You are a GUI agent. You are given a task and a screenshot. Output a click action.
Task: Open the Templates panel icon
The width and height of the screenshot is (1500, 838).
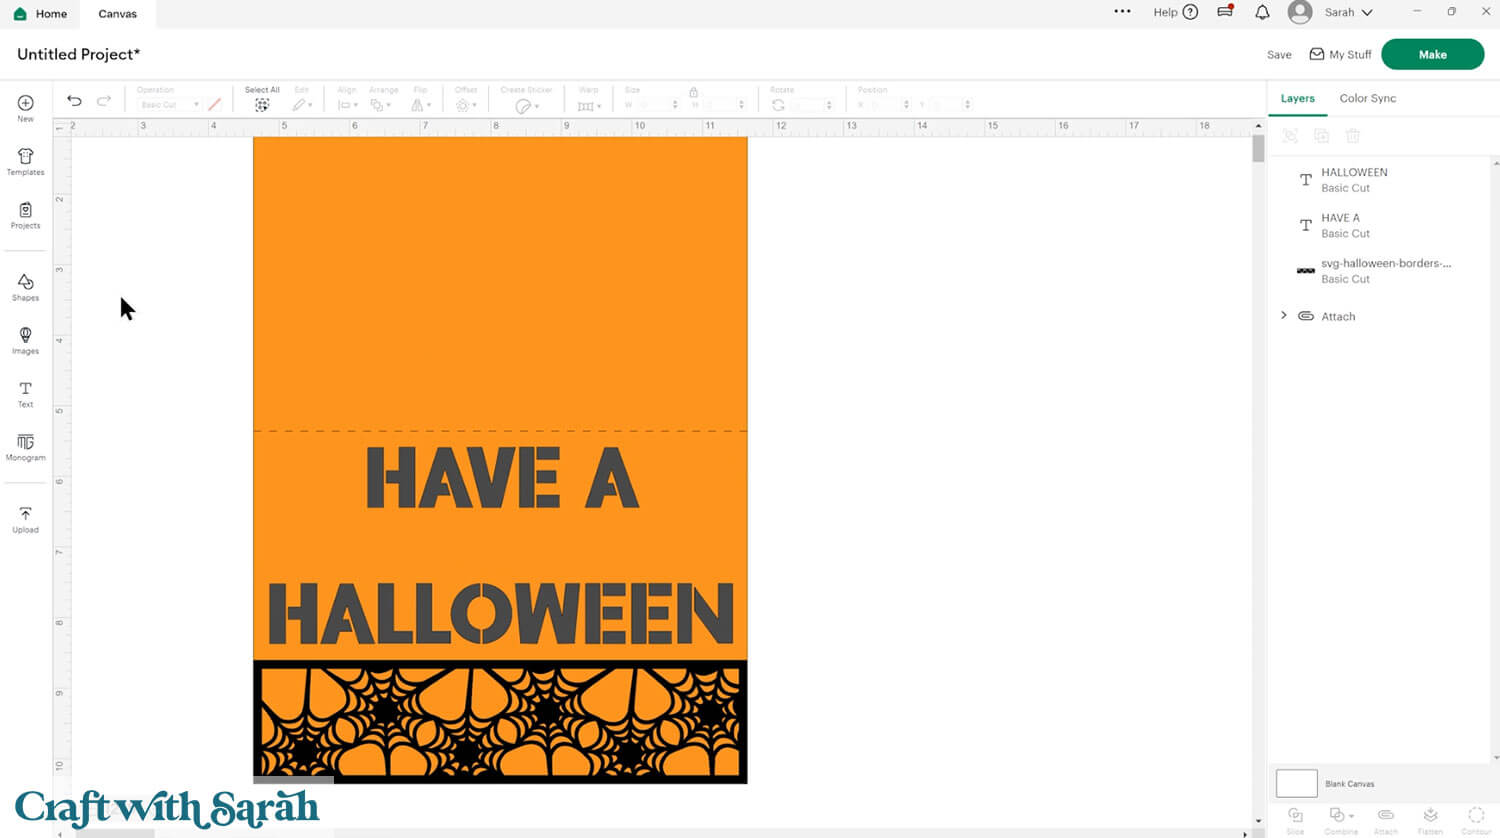click(25, 161)
